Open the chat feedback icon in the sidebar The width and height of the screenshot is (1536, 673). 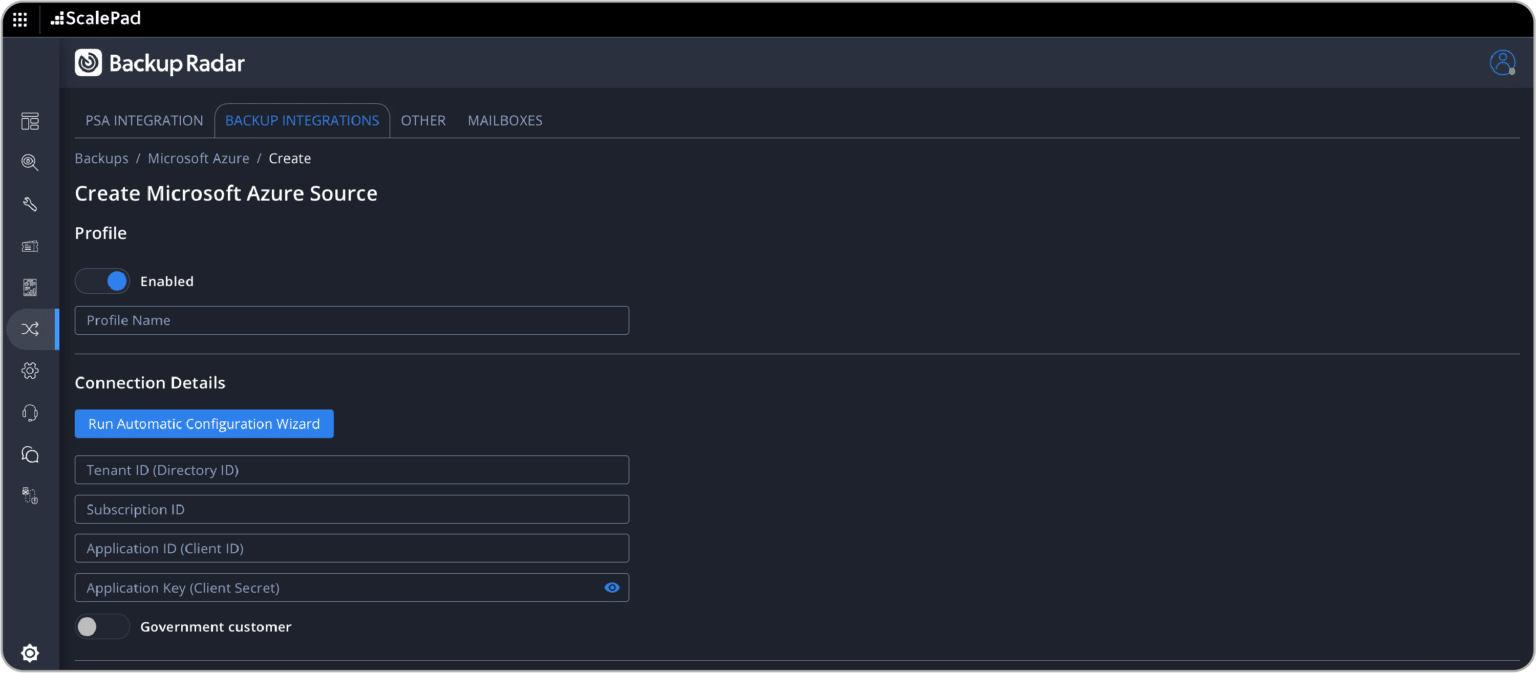30,454
